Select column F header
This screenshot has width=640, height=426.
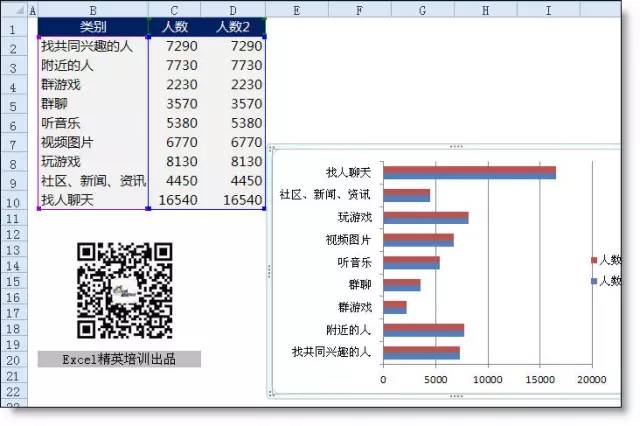point(360,10)
